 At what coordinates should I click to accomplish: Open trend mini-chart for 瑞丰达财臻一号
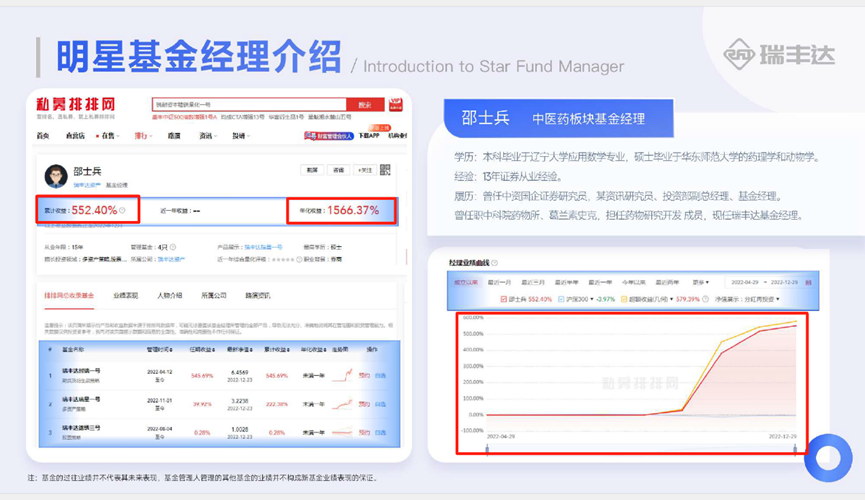click(x=342, y=375)
